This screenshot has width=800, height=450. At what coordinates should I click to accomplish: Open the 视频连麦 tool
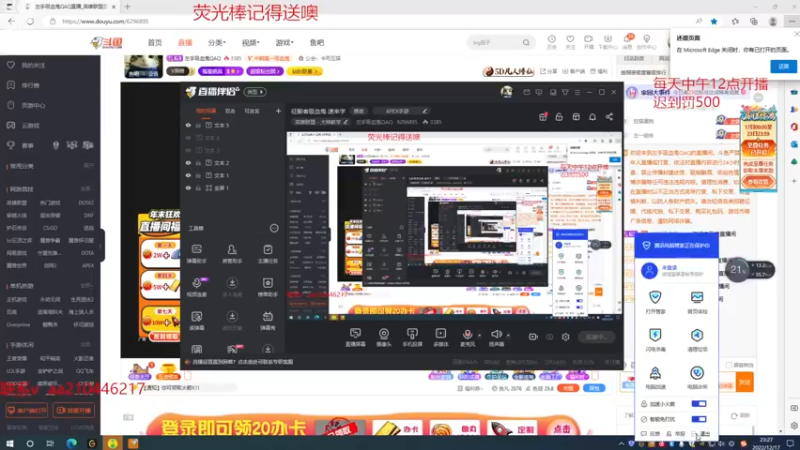(197, 287)
